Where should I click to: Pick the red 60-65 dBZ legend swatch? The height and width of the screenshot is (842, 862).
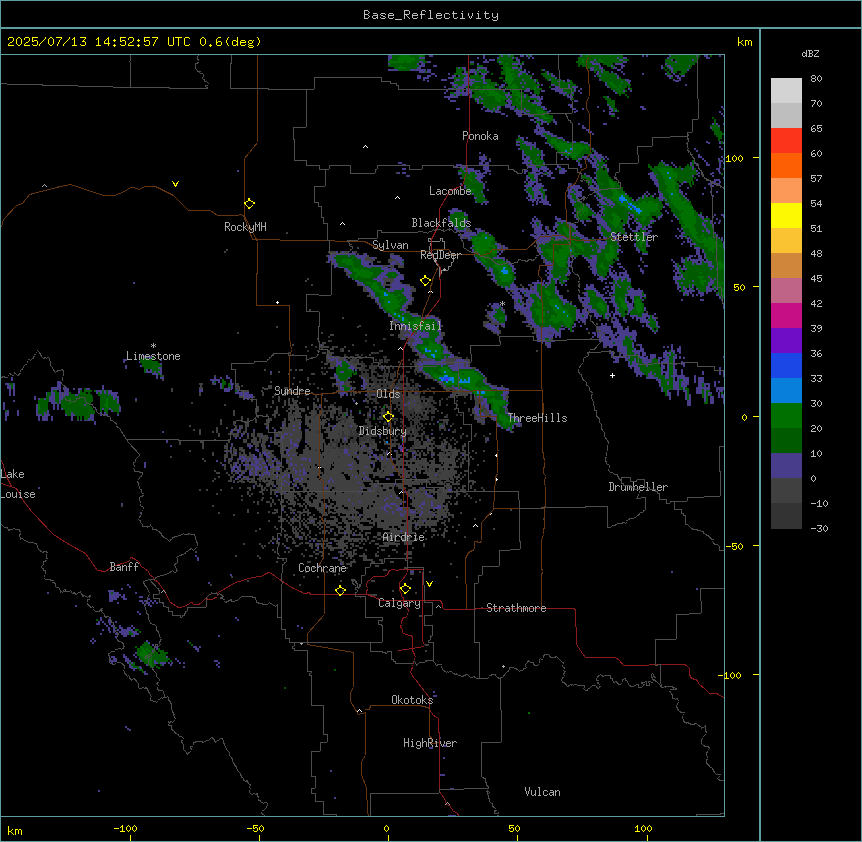click(x=786, y=141)
